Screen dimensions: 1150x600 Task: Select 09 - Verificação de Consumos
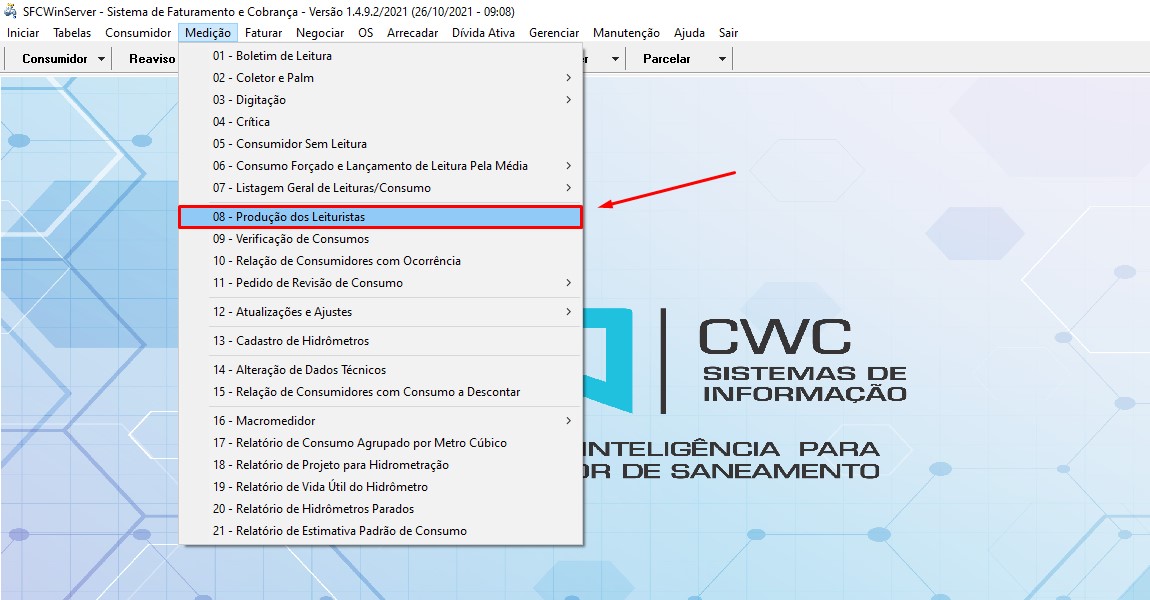290,239
